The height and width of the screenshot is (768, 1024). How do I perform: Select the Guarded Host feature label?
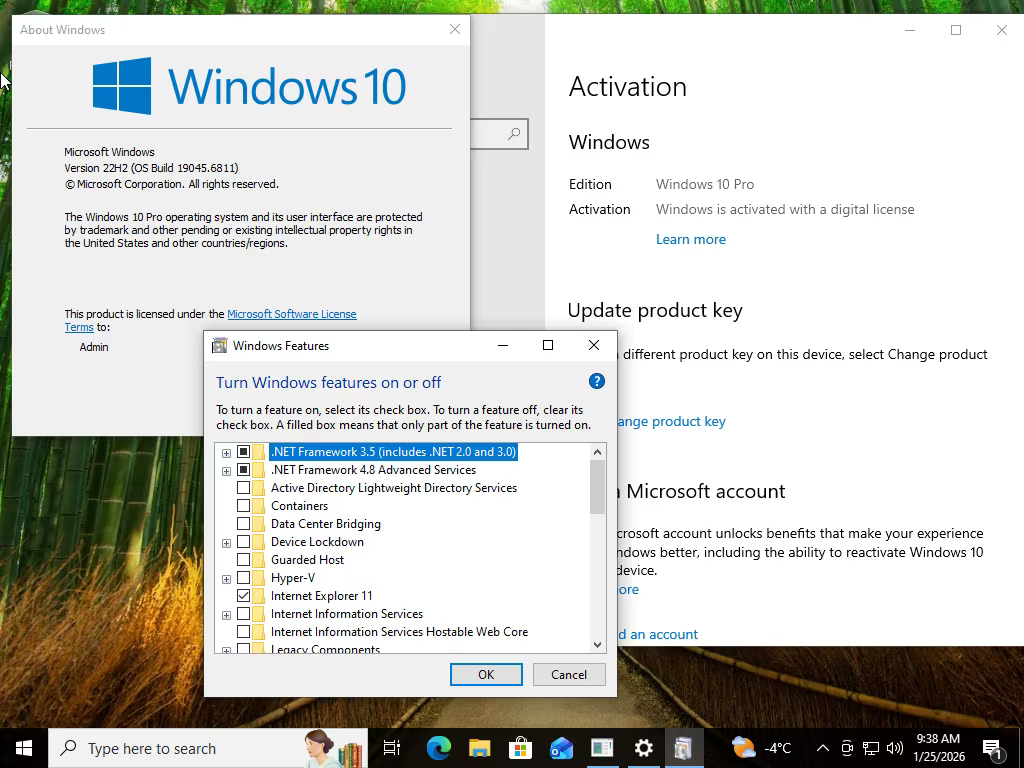pos(307,560)
